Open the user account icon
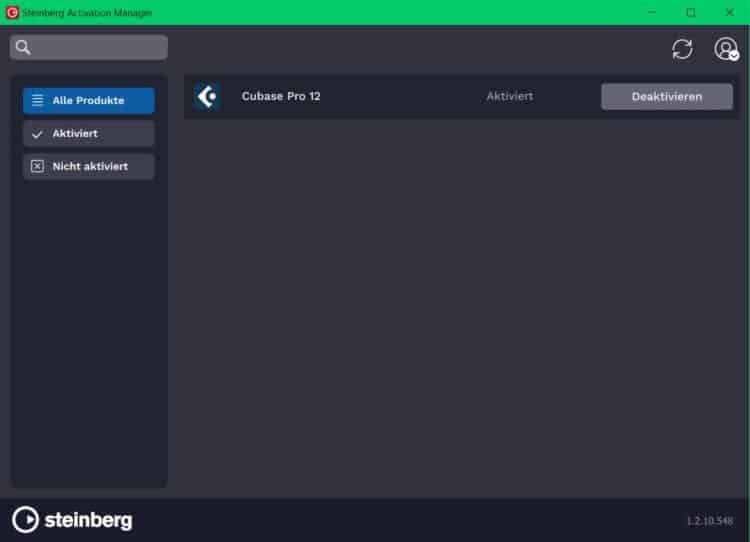The height and width of the screenshot is (542, 750). click(726, 49)
